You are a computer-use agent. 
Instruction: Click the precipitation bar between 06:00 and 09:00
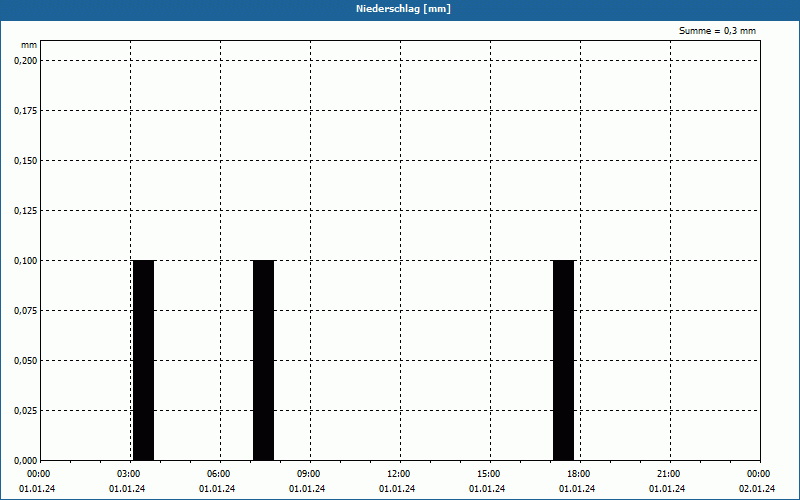263,360
